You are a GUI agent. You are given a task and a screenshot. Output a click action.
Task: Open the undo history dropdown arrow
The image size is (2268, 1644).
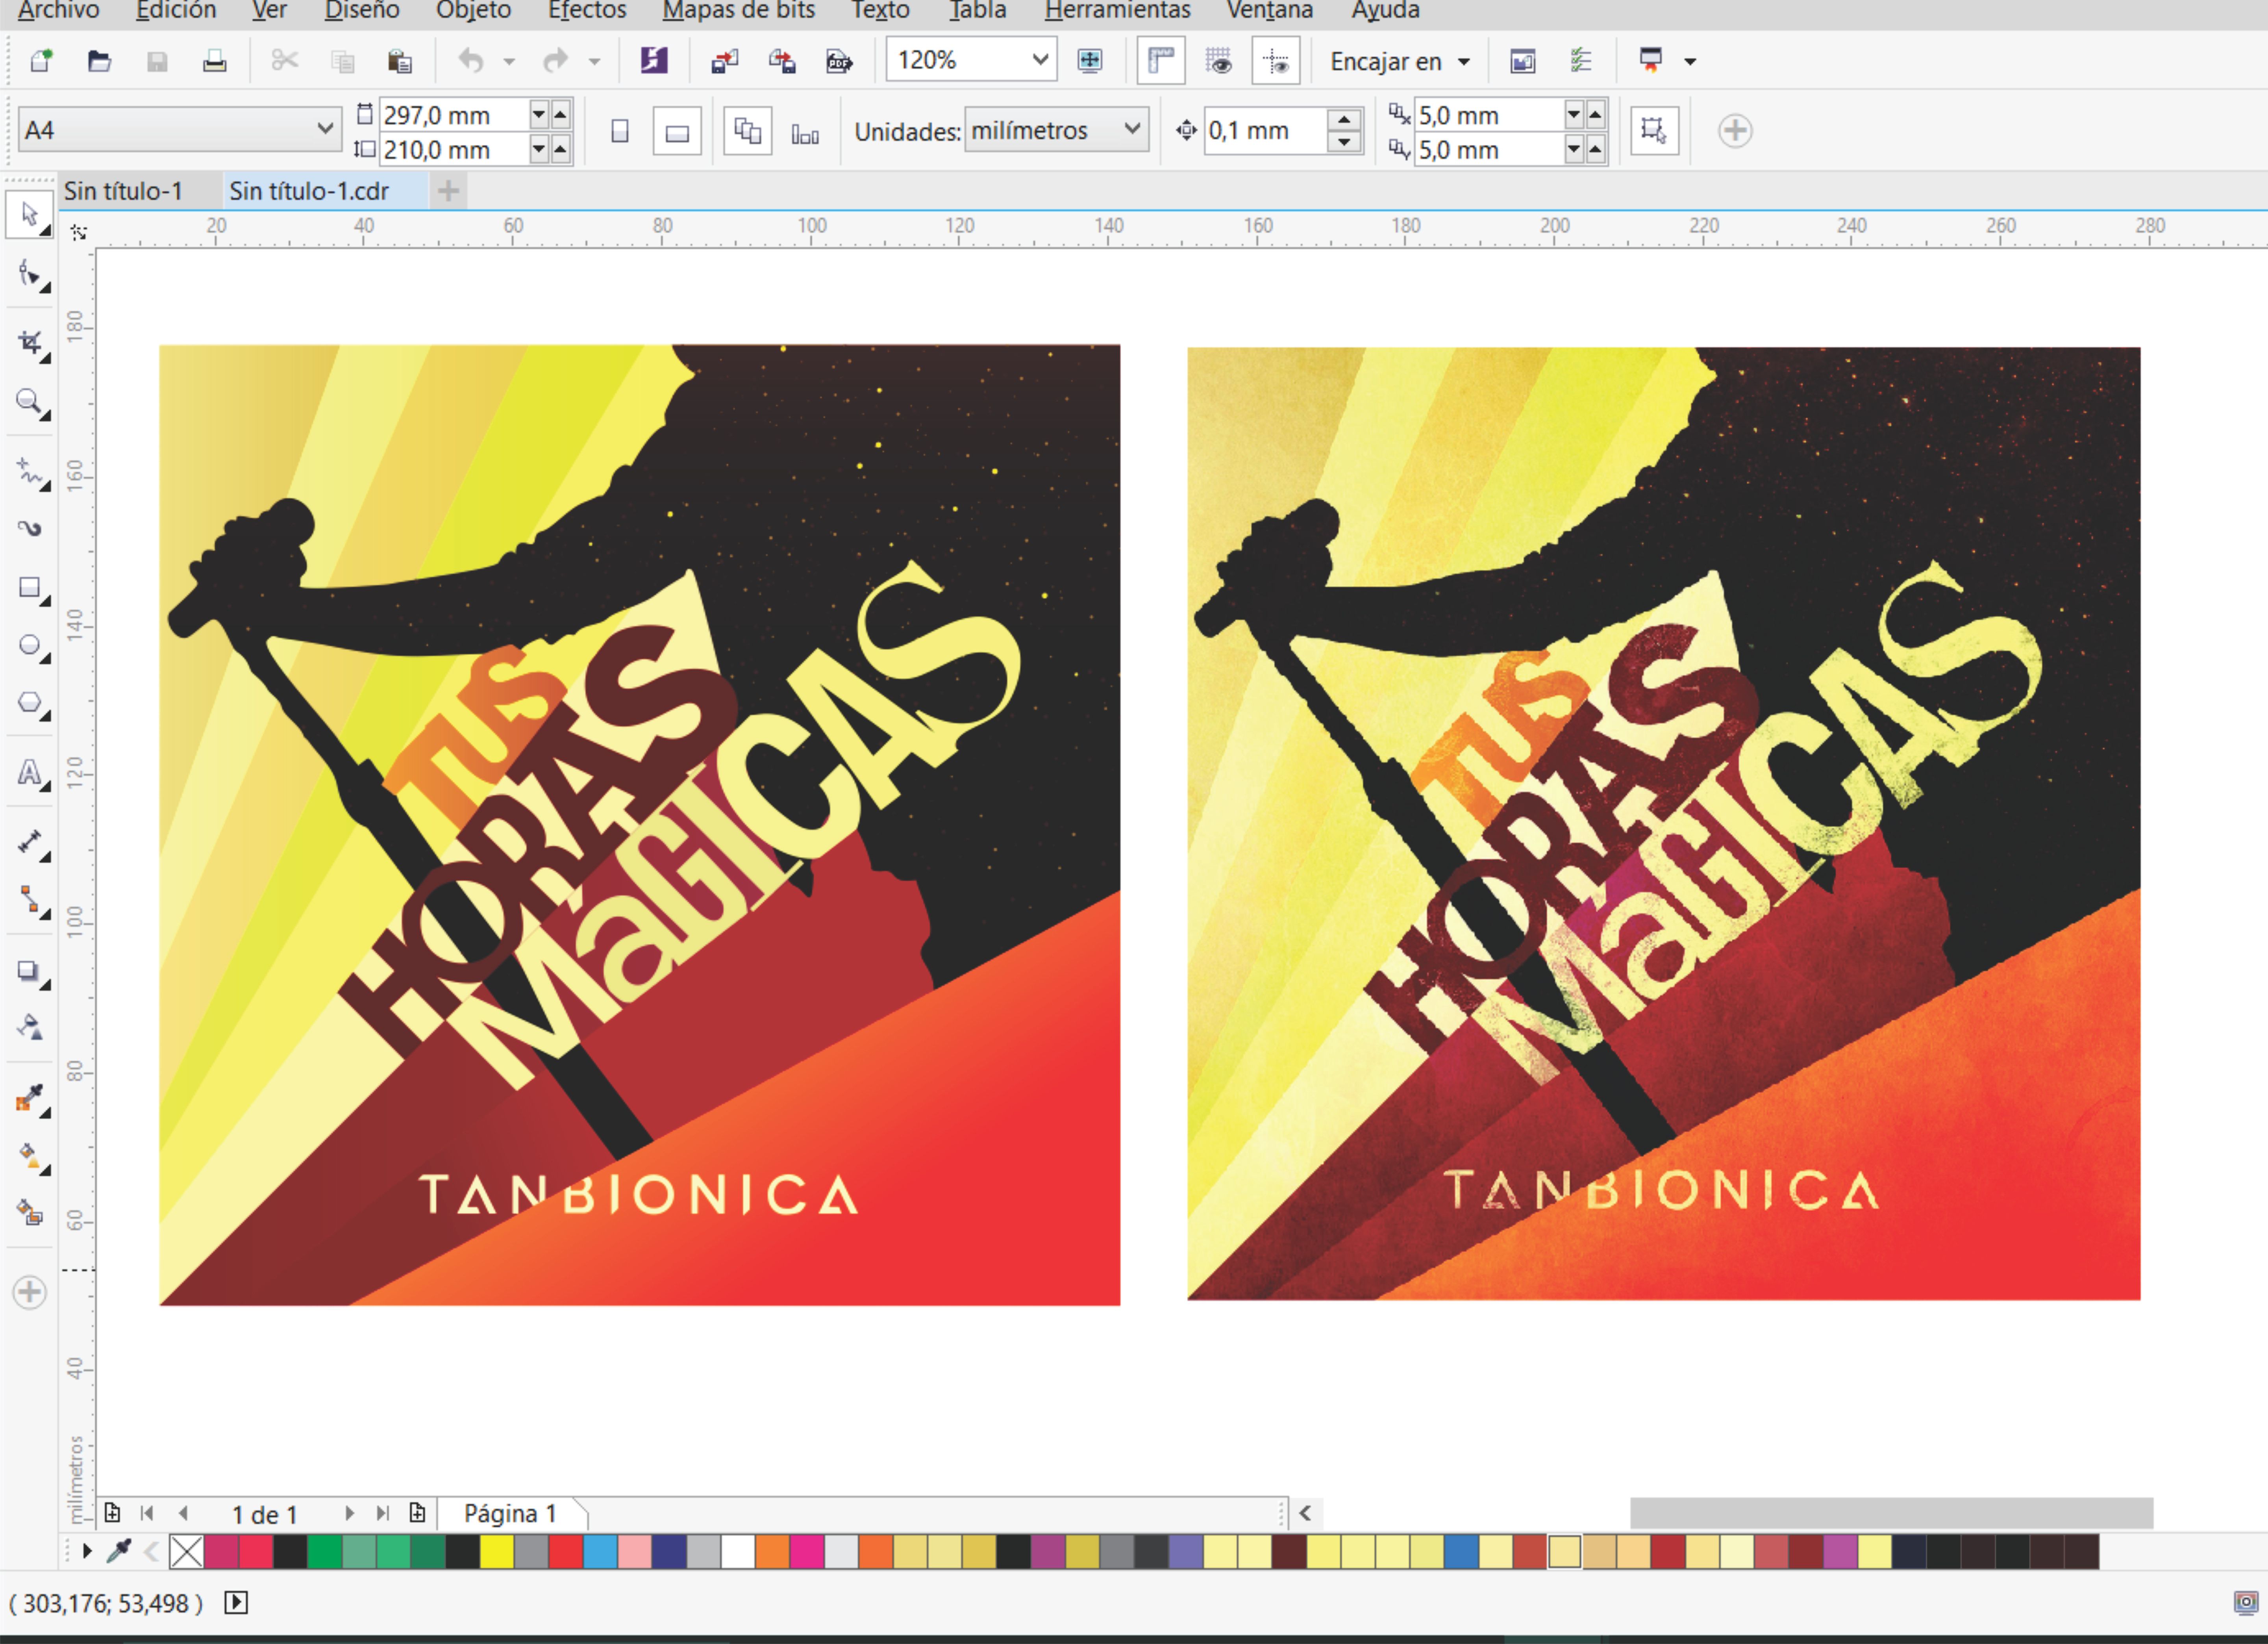509,62
